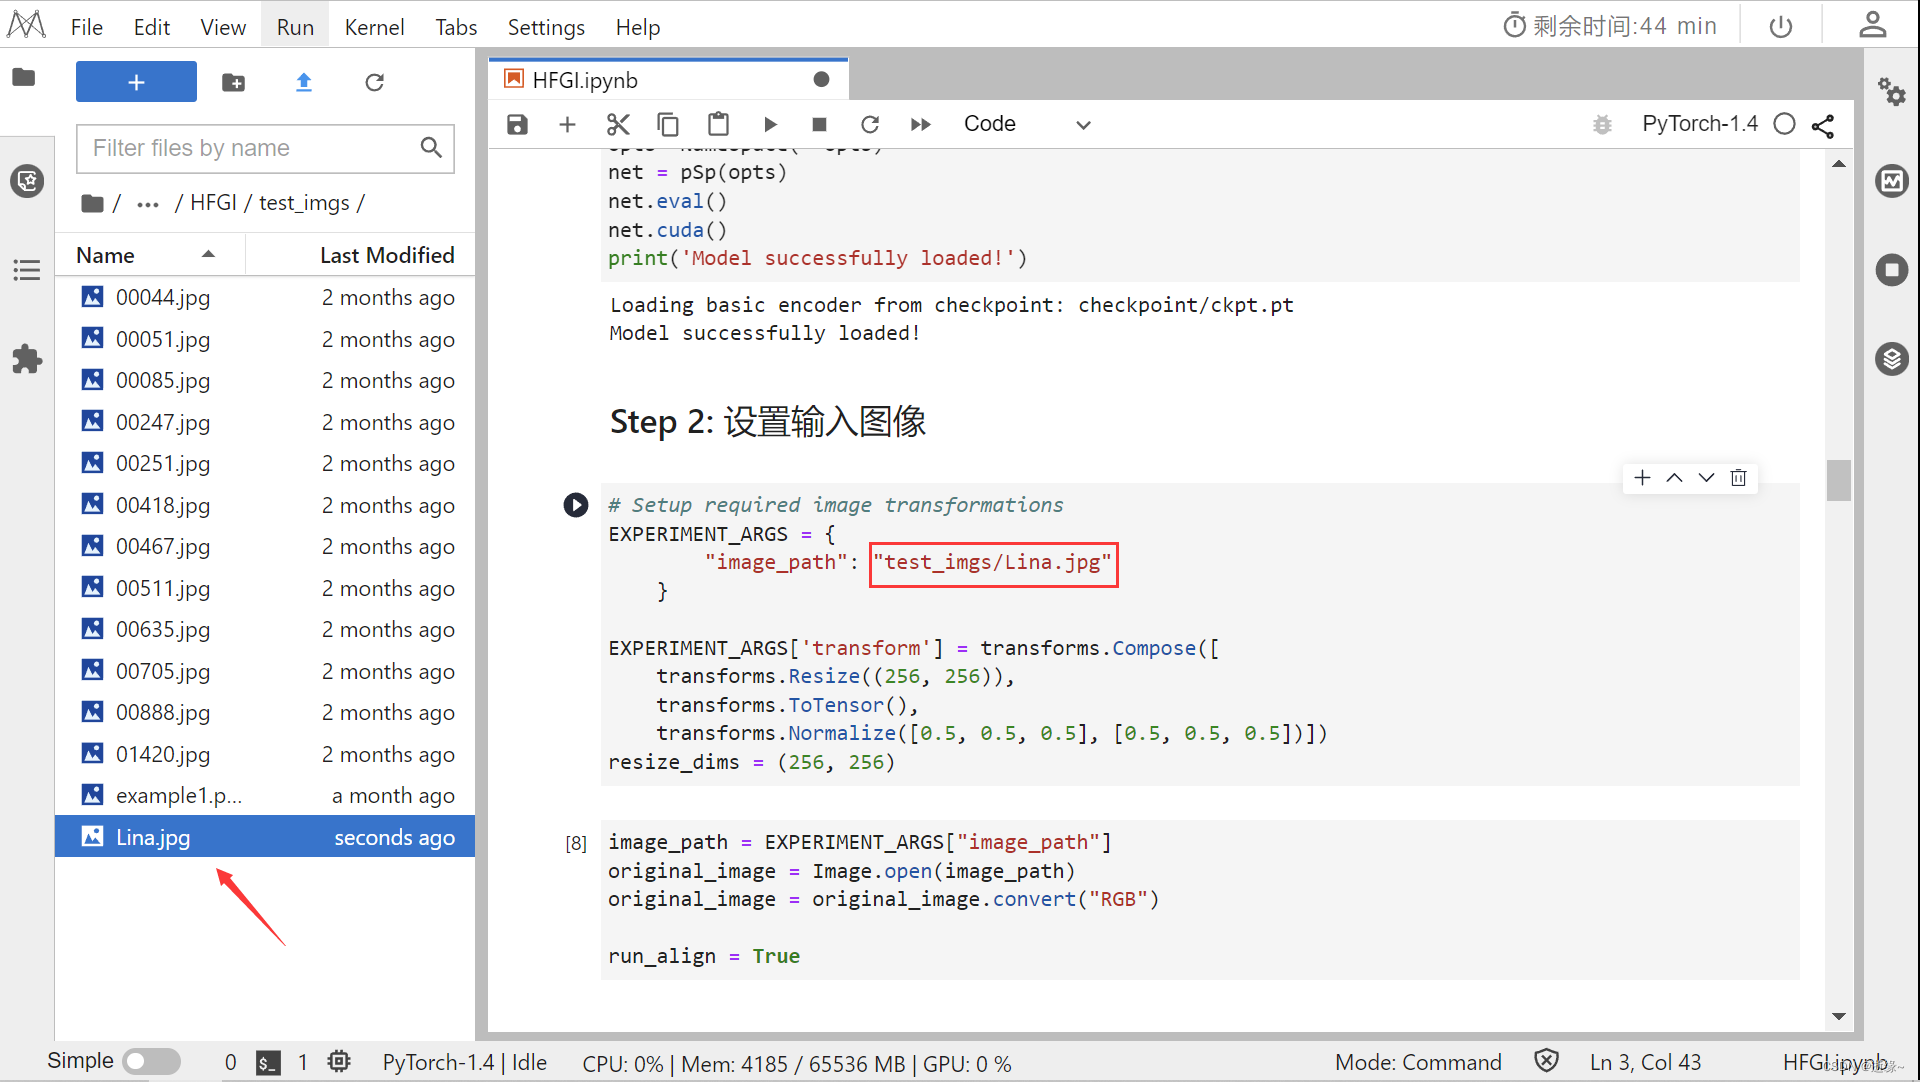Run cell using the circular play button
The image size is (1920, 1082).
576,505
